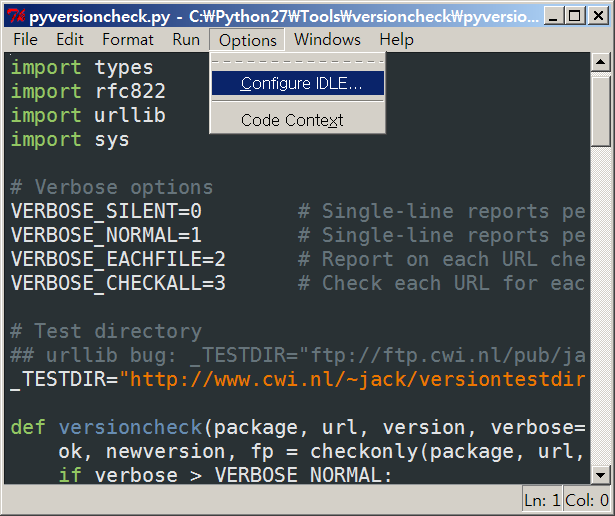Screen dimensions: 615x516
Task: Minimize the IDLE editor window
Action: (x=553, y=16)
